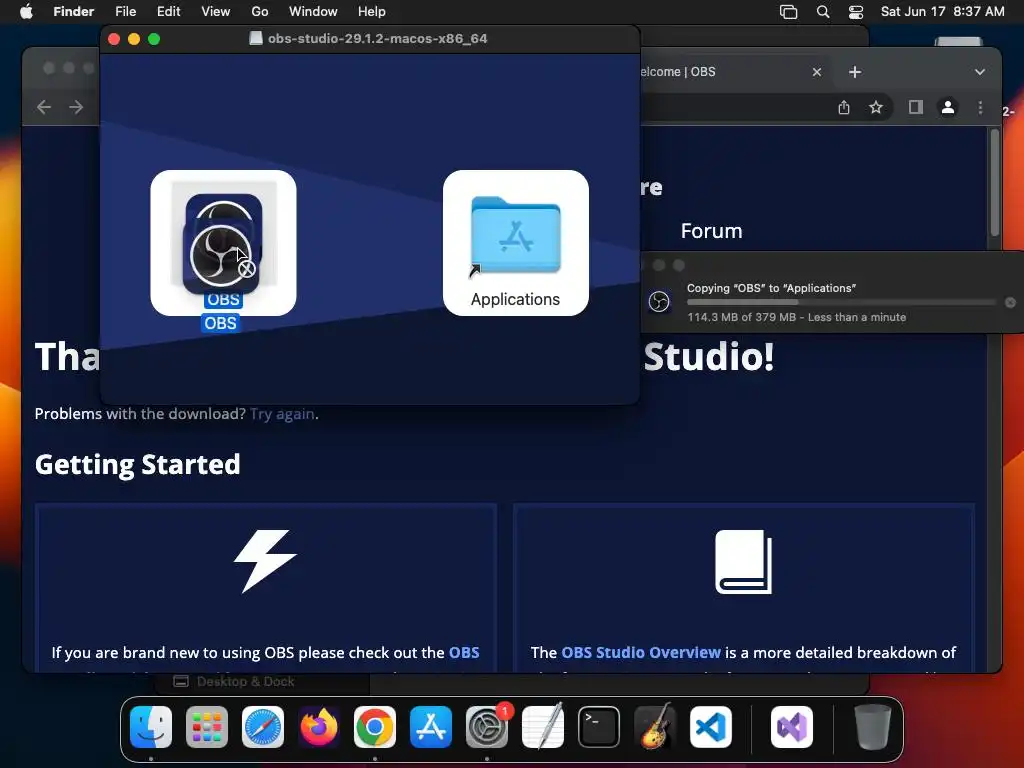Open the OBS Studio Overview link
This screenshot has width=1024, height=768.
pos(641,652)
